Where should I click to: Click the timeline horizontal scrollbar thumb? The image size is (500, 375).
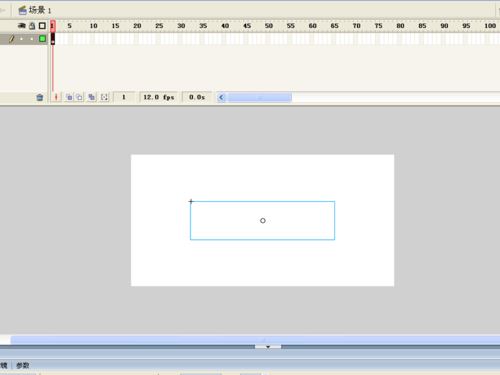[259, 97]
